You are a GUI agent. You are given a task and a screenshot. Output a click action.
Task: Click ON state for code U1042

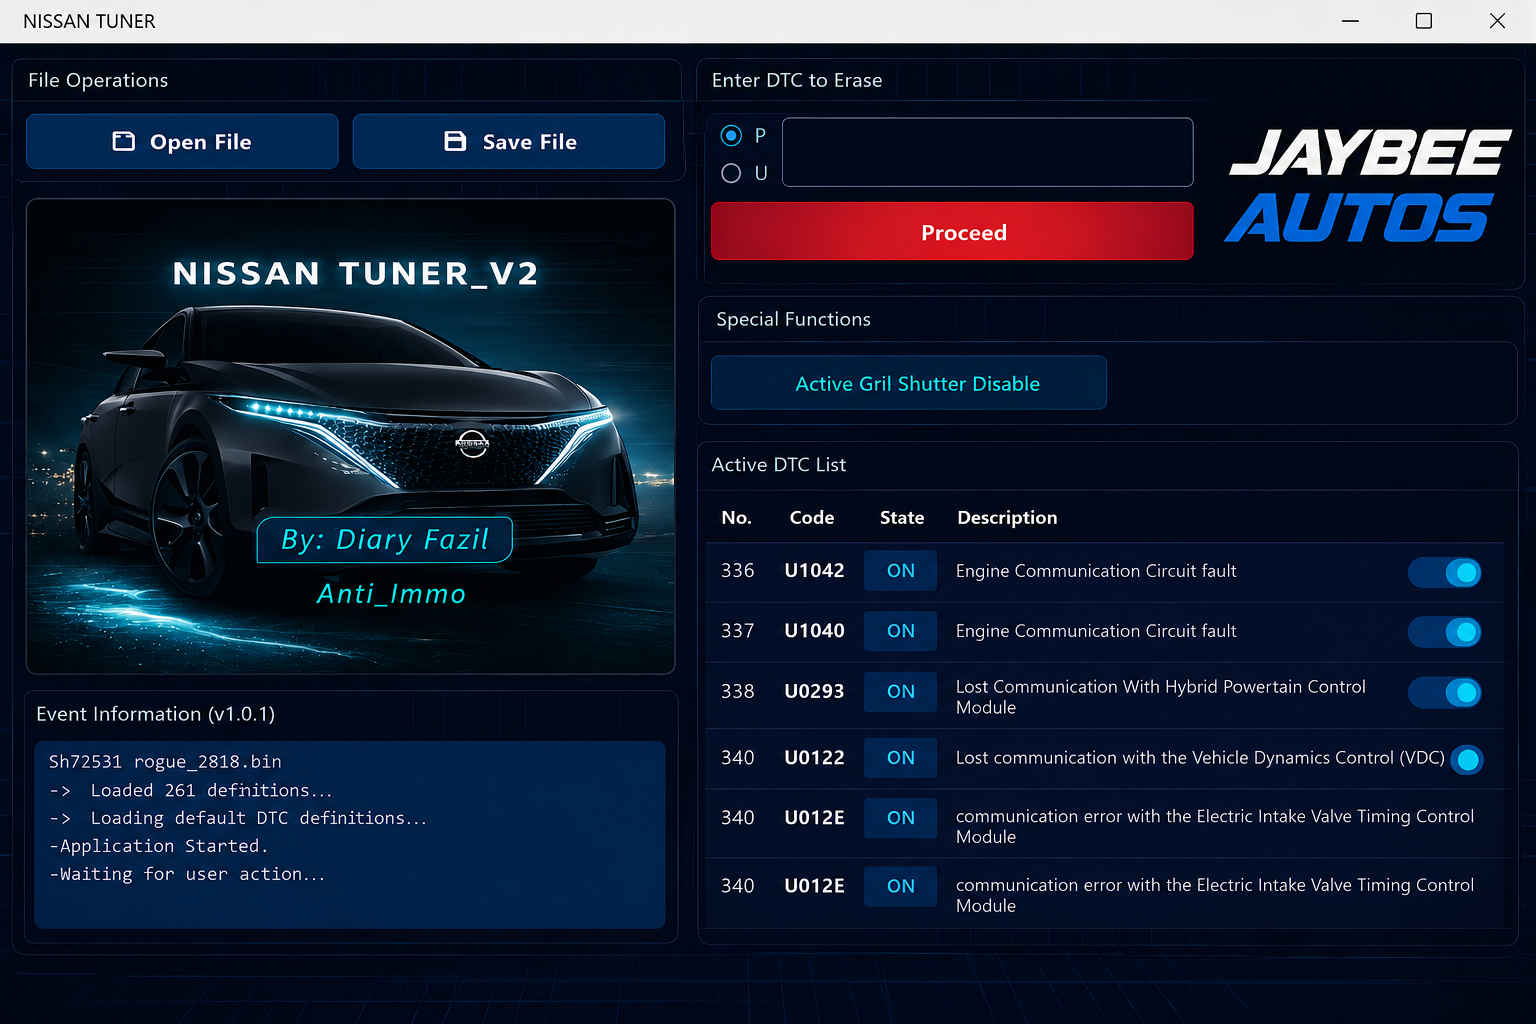[x=901, y=571]
